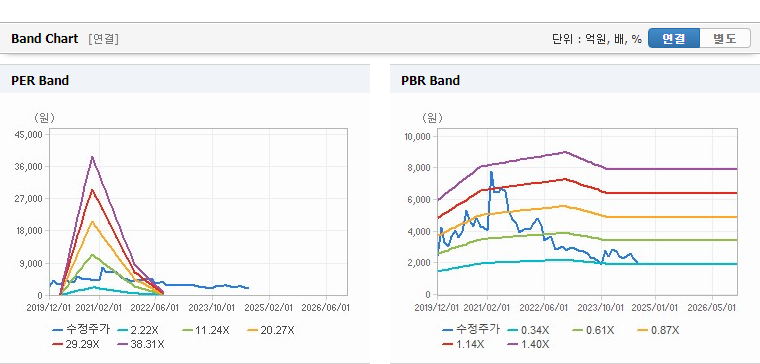Click the peak of the purple PER line

click(x=92, y=157)
